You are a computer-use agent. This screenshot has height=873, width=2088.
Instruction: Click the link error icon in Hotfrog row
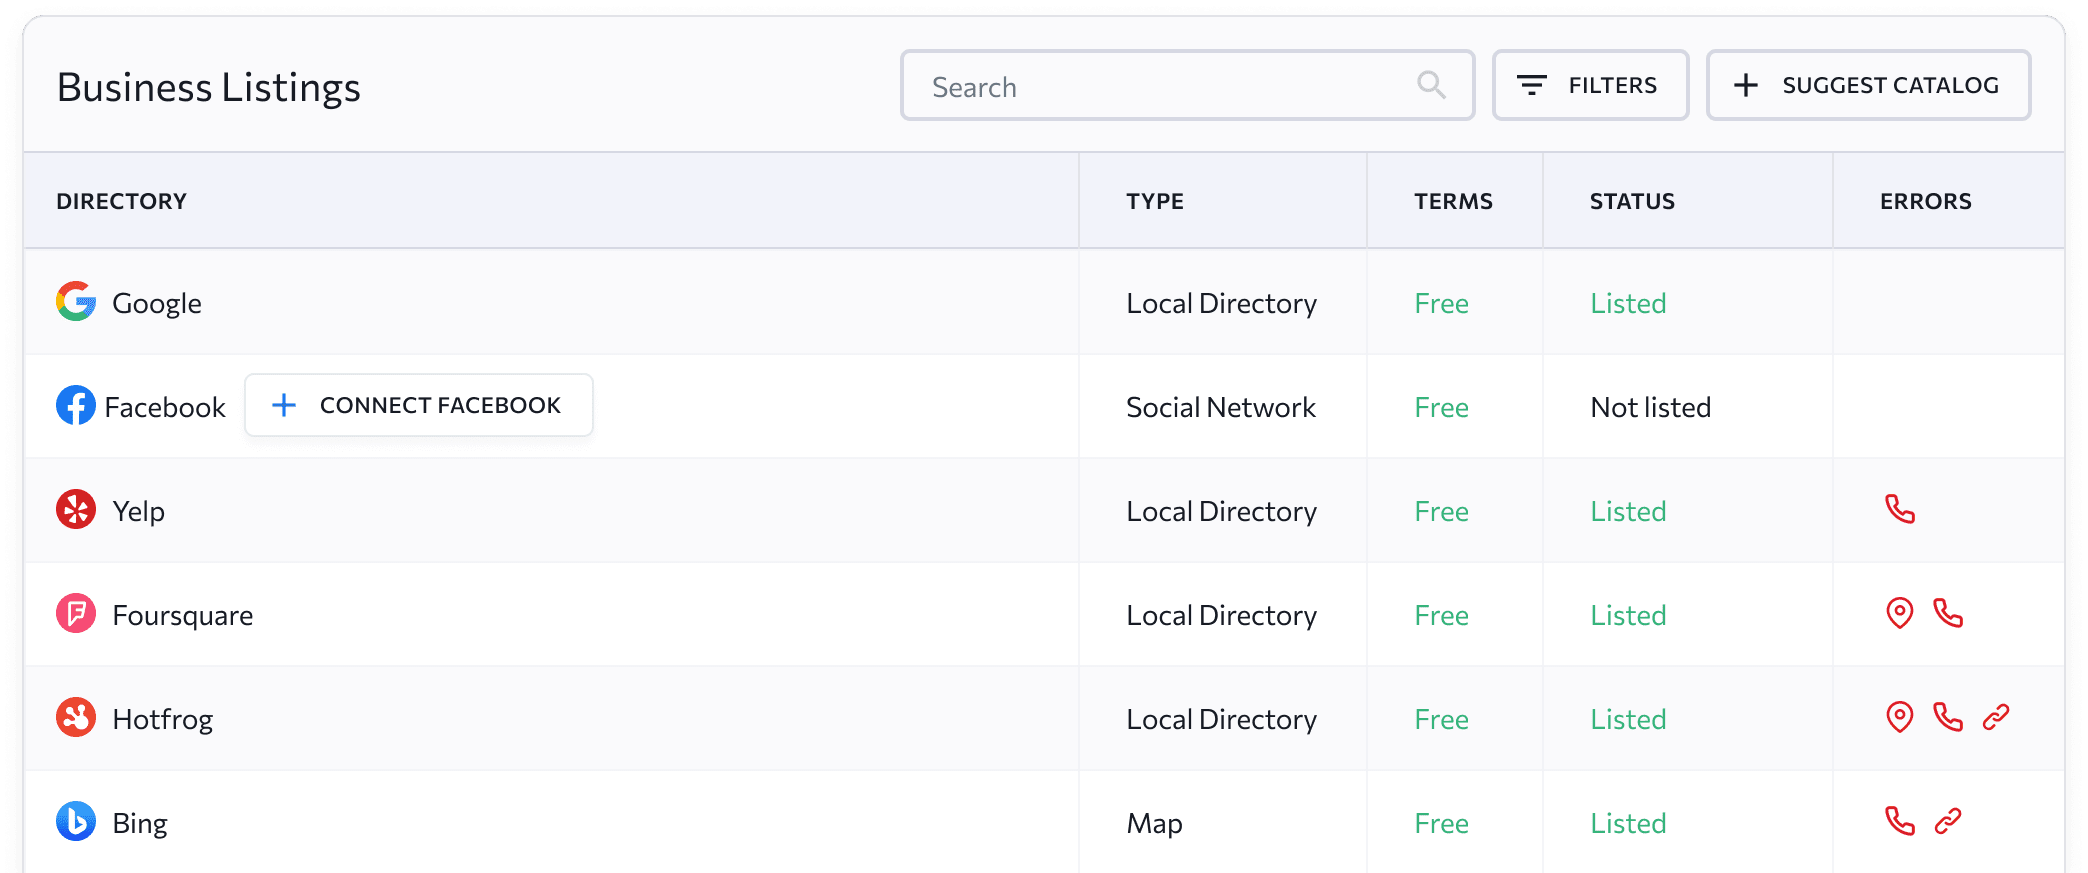(x=1996, y=717)
